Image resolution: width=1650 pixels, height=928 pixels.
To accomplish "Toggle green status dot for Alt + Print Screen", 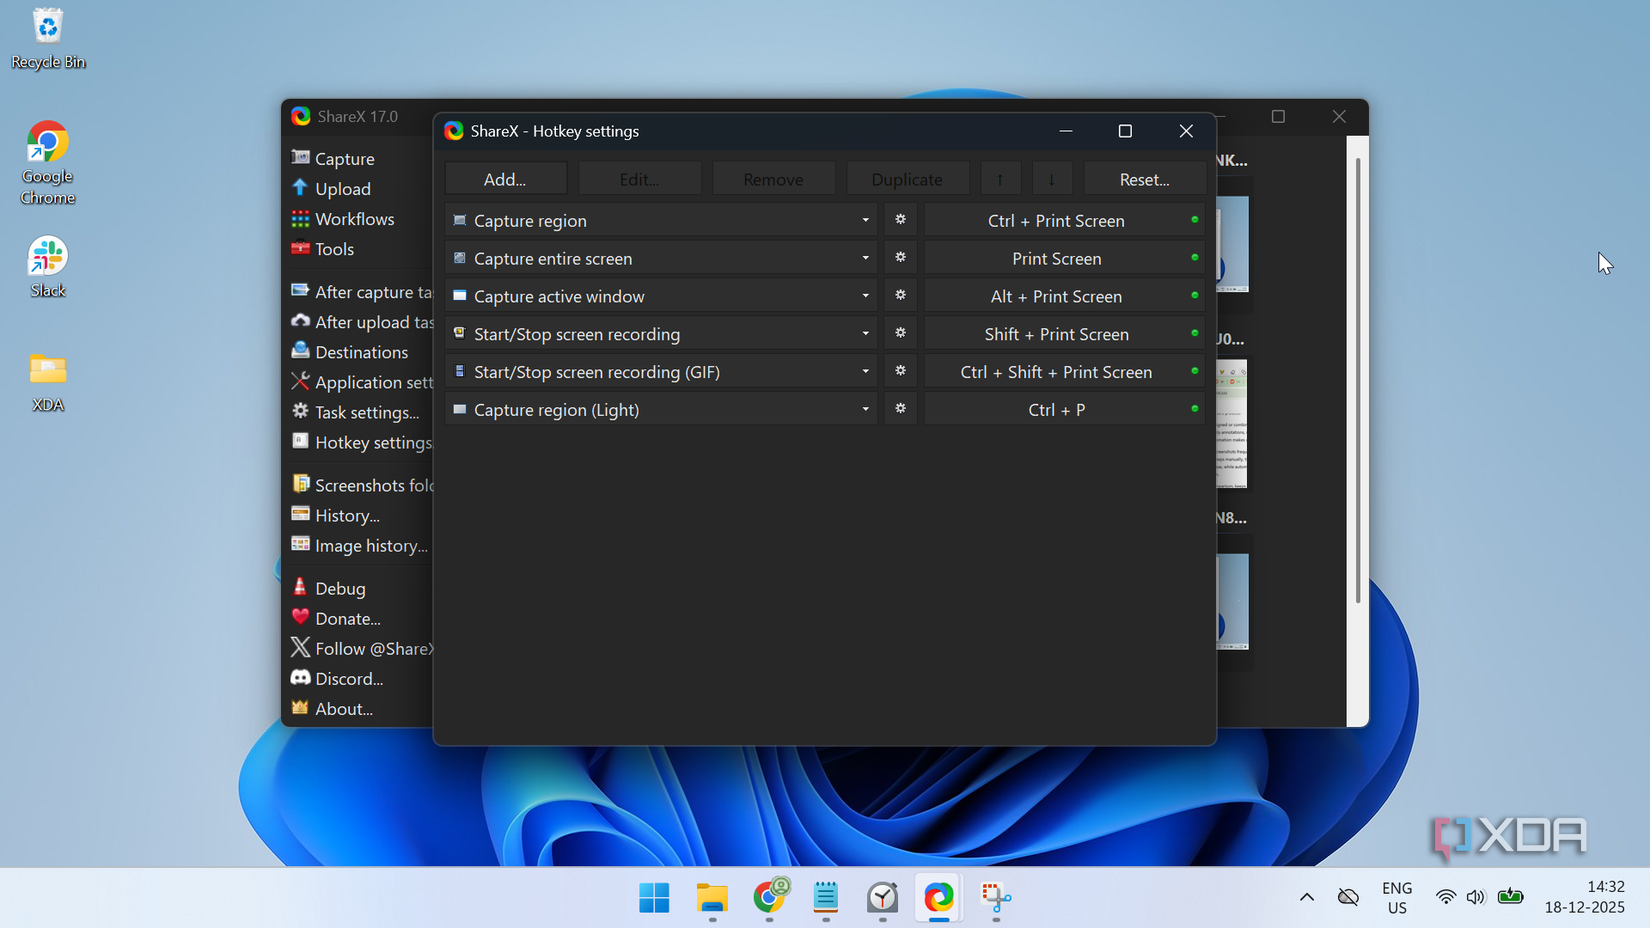I will coord(1194,296).
